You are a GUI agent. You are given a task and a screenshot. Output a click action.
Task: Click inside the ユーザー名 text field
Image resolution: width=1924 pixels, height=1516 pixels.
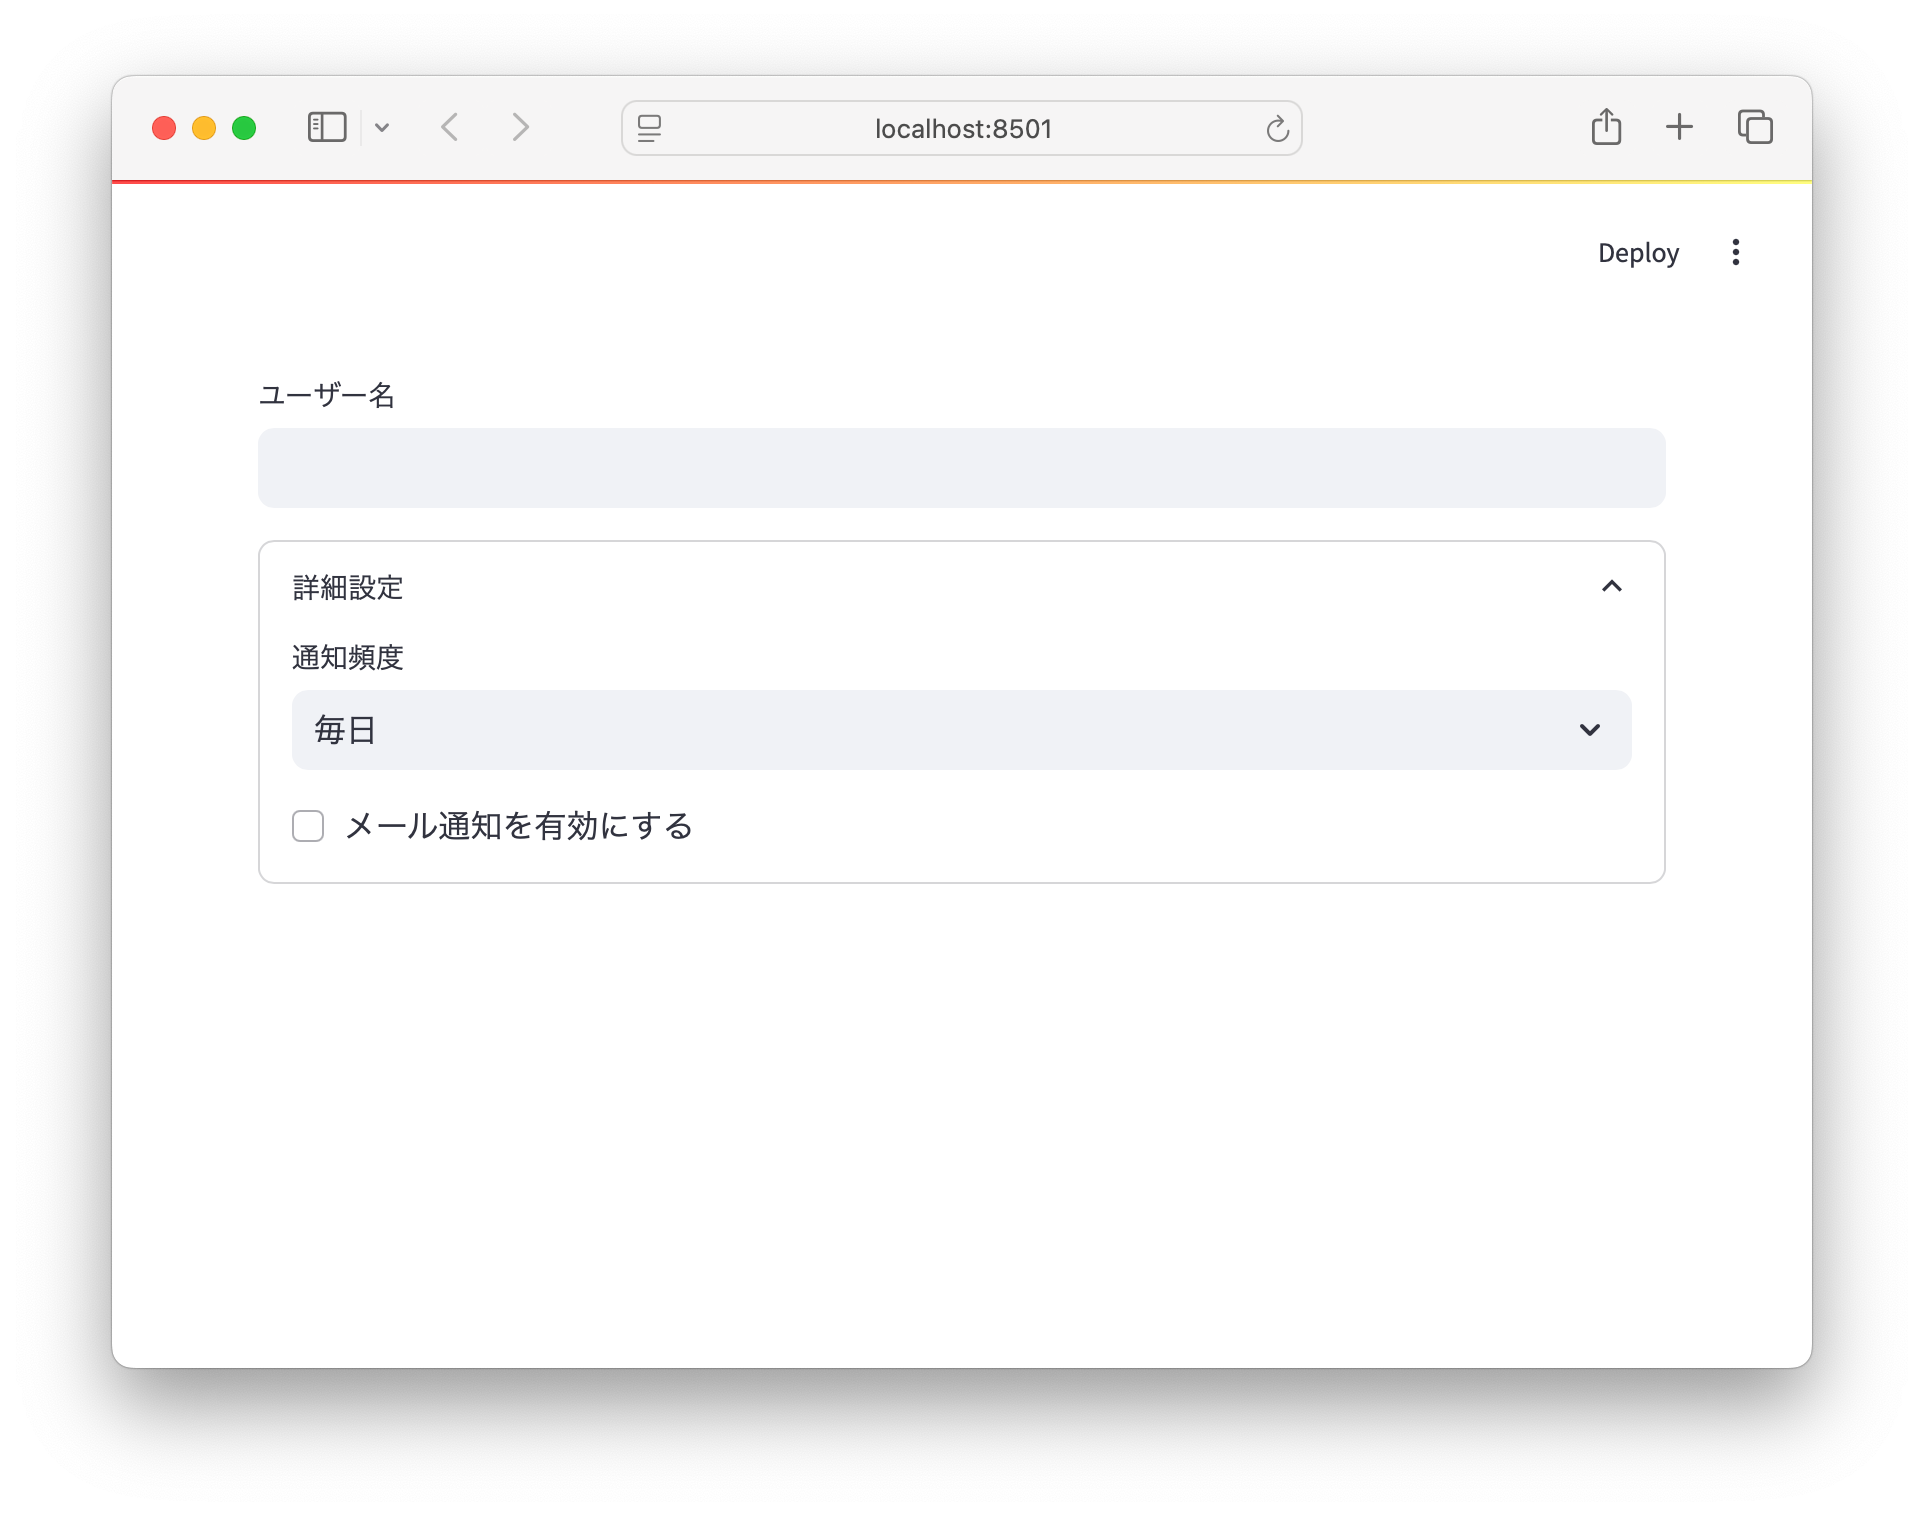(960, 467)
